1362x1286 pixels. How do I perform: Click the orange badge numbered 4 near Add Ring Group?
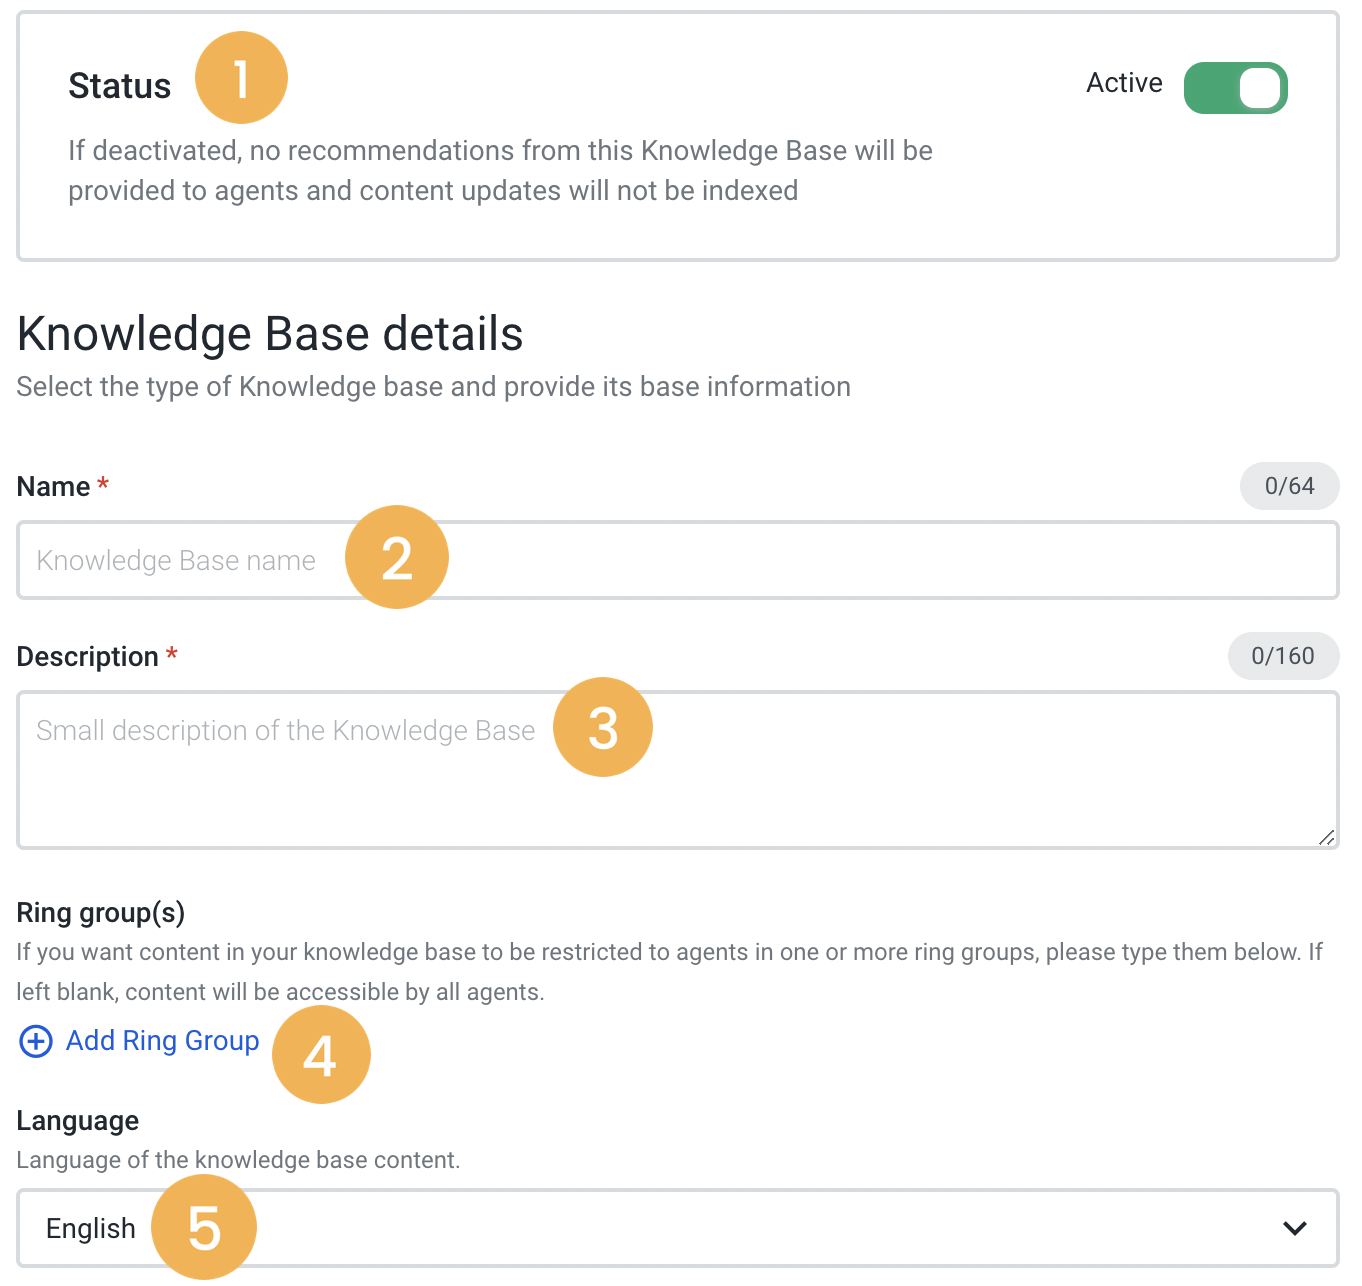pyautogui.click(x=321, y=1053)
